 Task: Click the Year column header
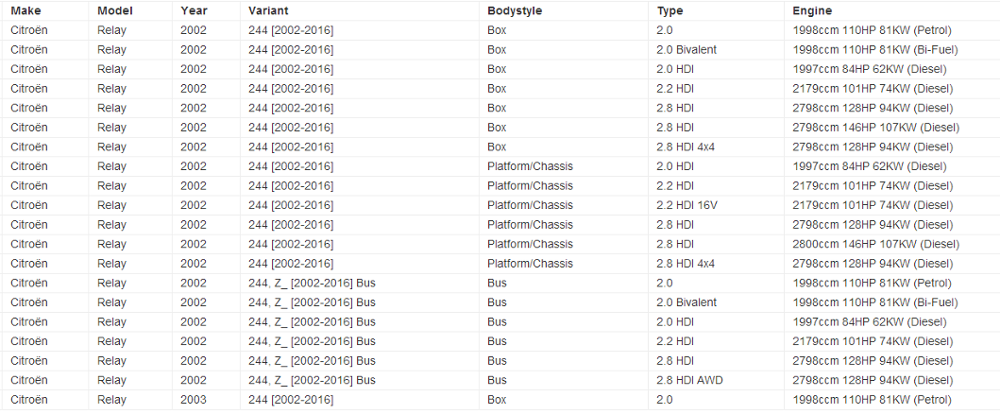point(194,10)
